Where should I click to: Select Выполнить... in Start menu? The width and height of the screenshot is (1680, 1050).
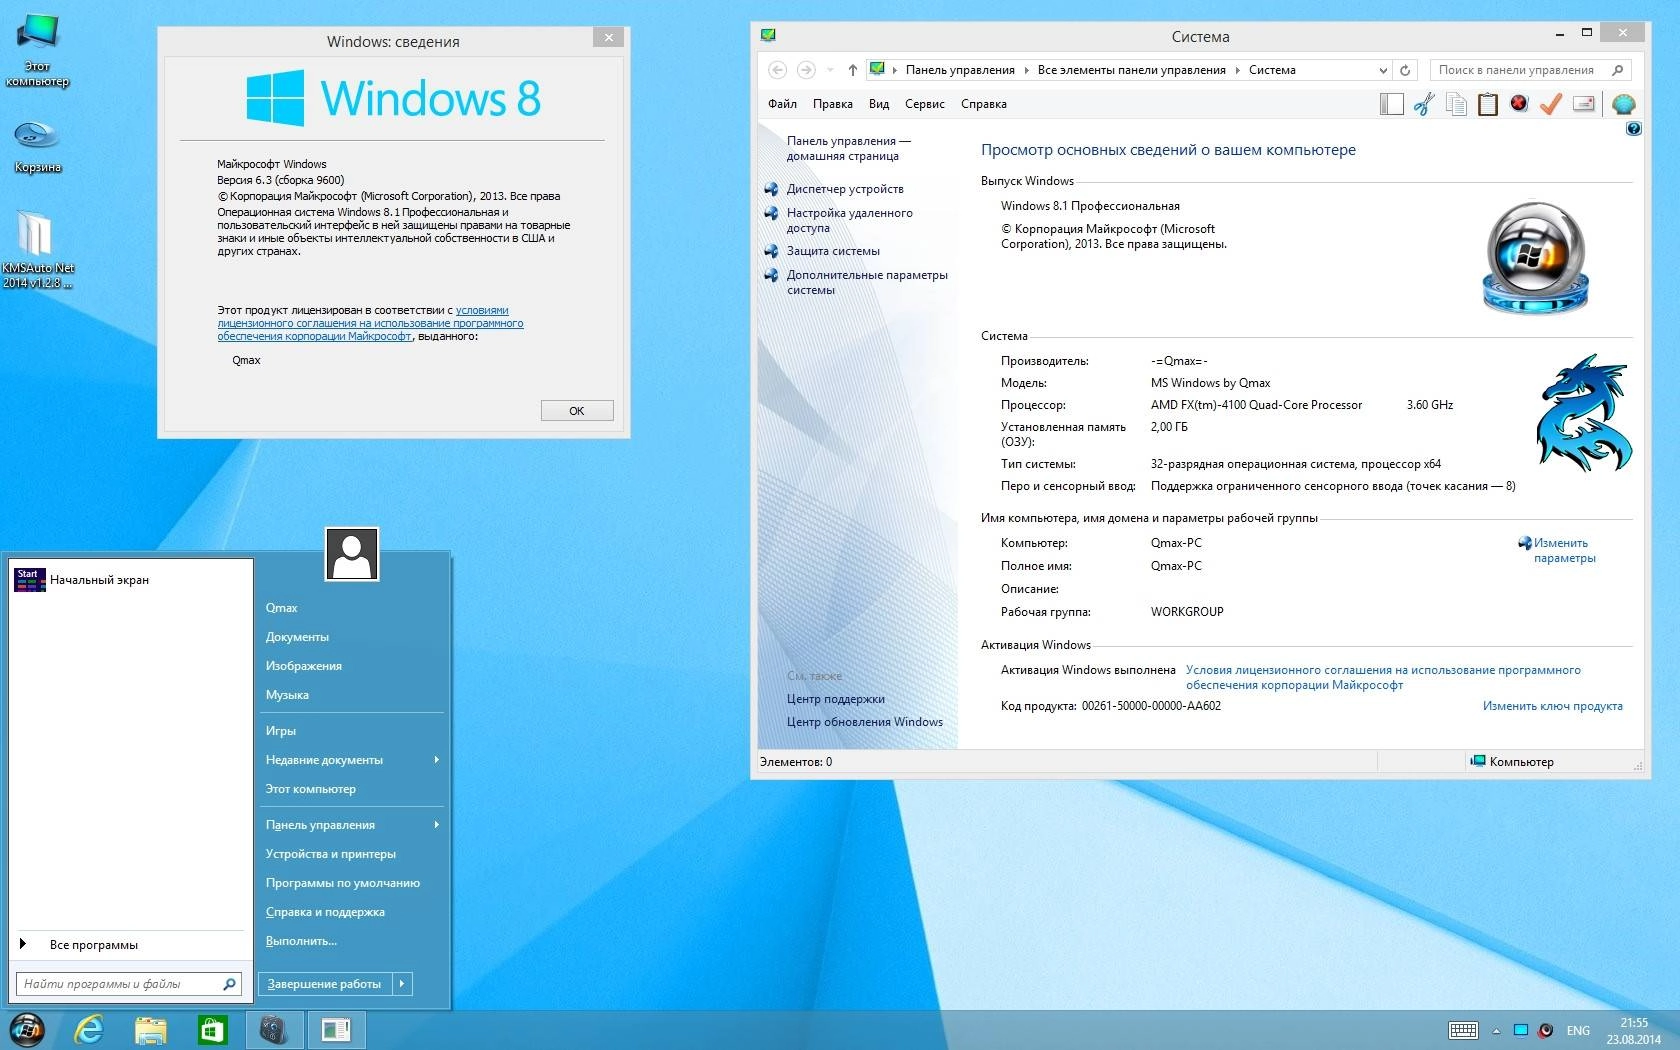(x=301, y=941)
